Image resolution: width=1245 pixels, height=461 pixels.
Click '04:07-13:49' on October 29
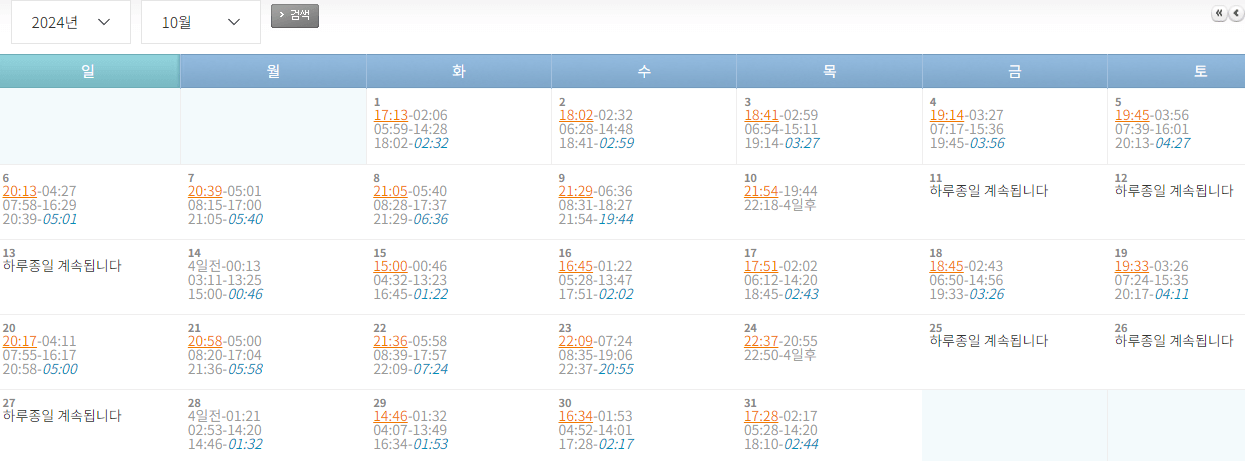coord(411,431)
